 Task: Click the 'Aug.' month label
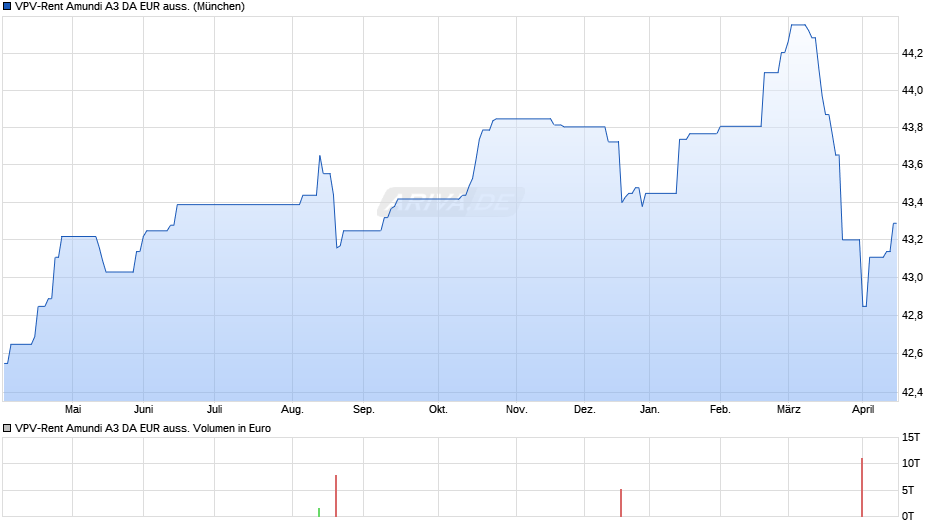coord(293,409)
